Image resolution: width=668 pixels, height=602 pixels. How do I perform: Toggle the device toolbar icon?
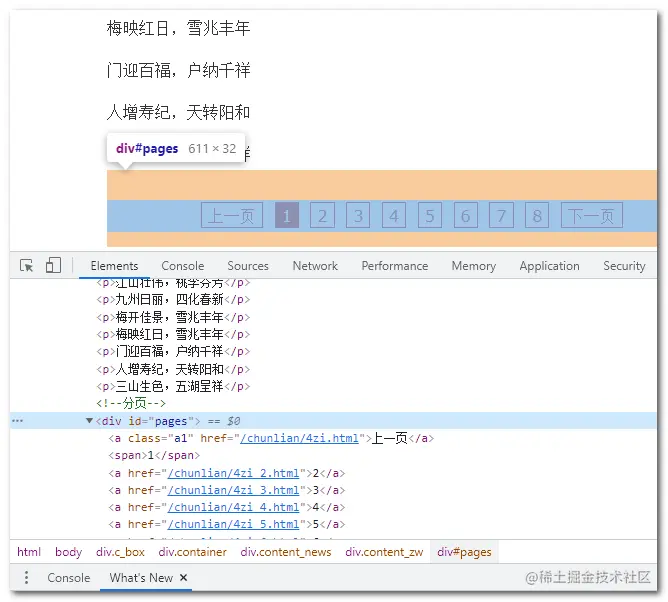[53, 265]
